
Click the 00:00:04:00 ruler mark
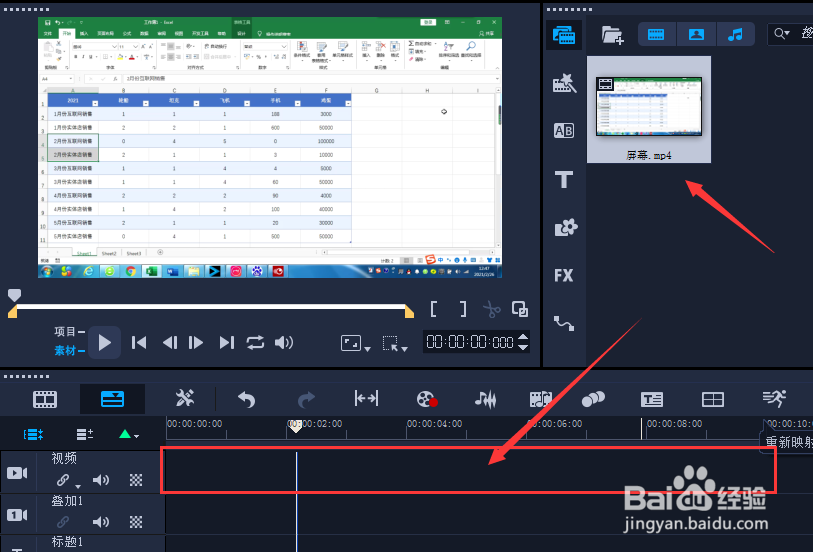coord(434,423)
